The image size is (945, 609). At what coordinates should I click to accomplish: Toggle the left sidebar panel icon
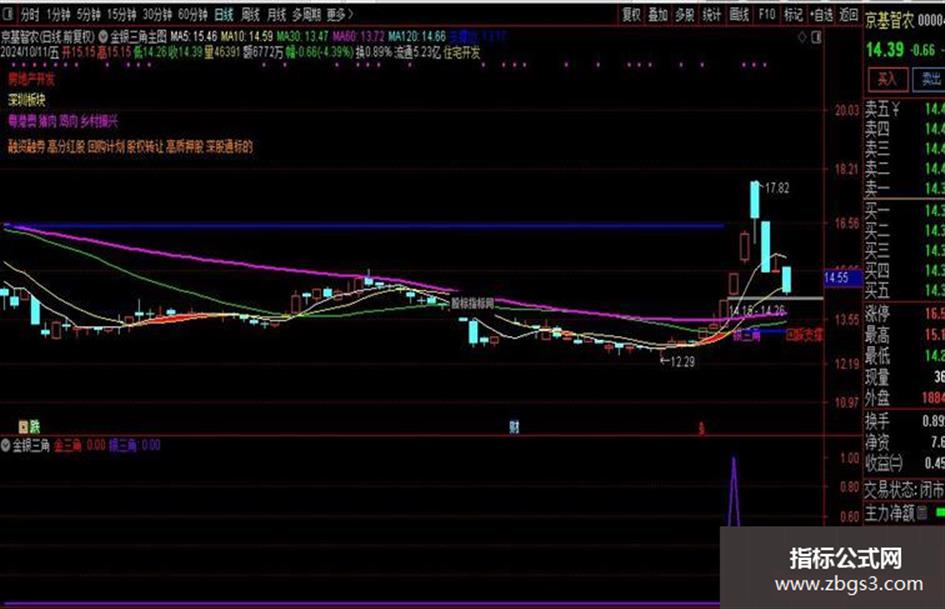point(8,14)
